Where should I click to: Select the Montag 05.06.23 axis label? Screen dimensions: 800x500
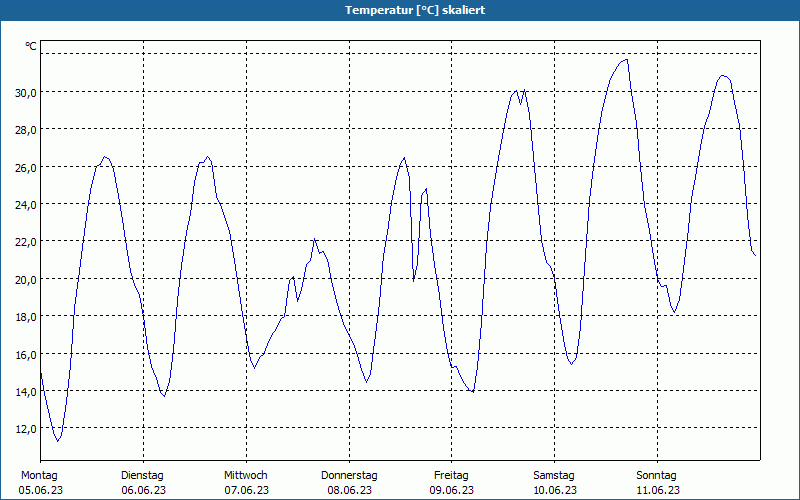point(40,483)
